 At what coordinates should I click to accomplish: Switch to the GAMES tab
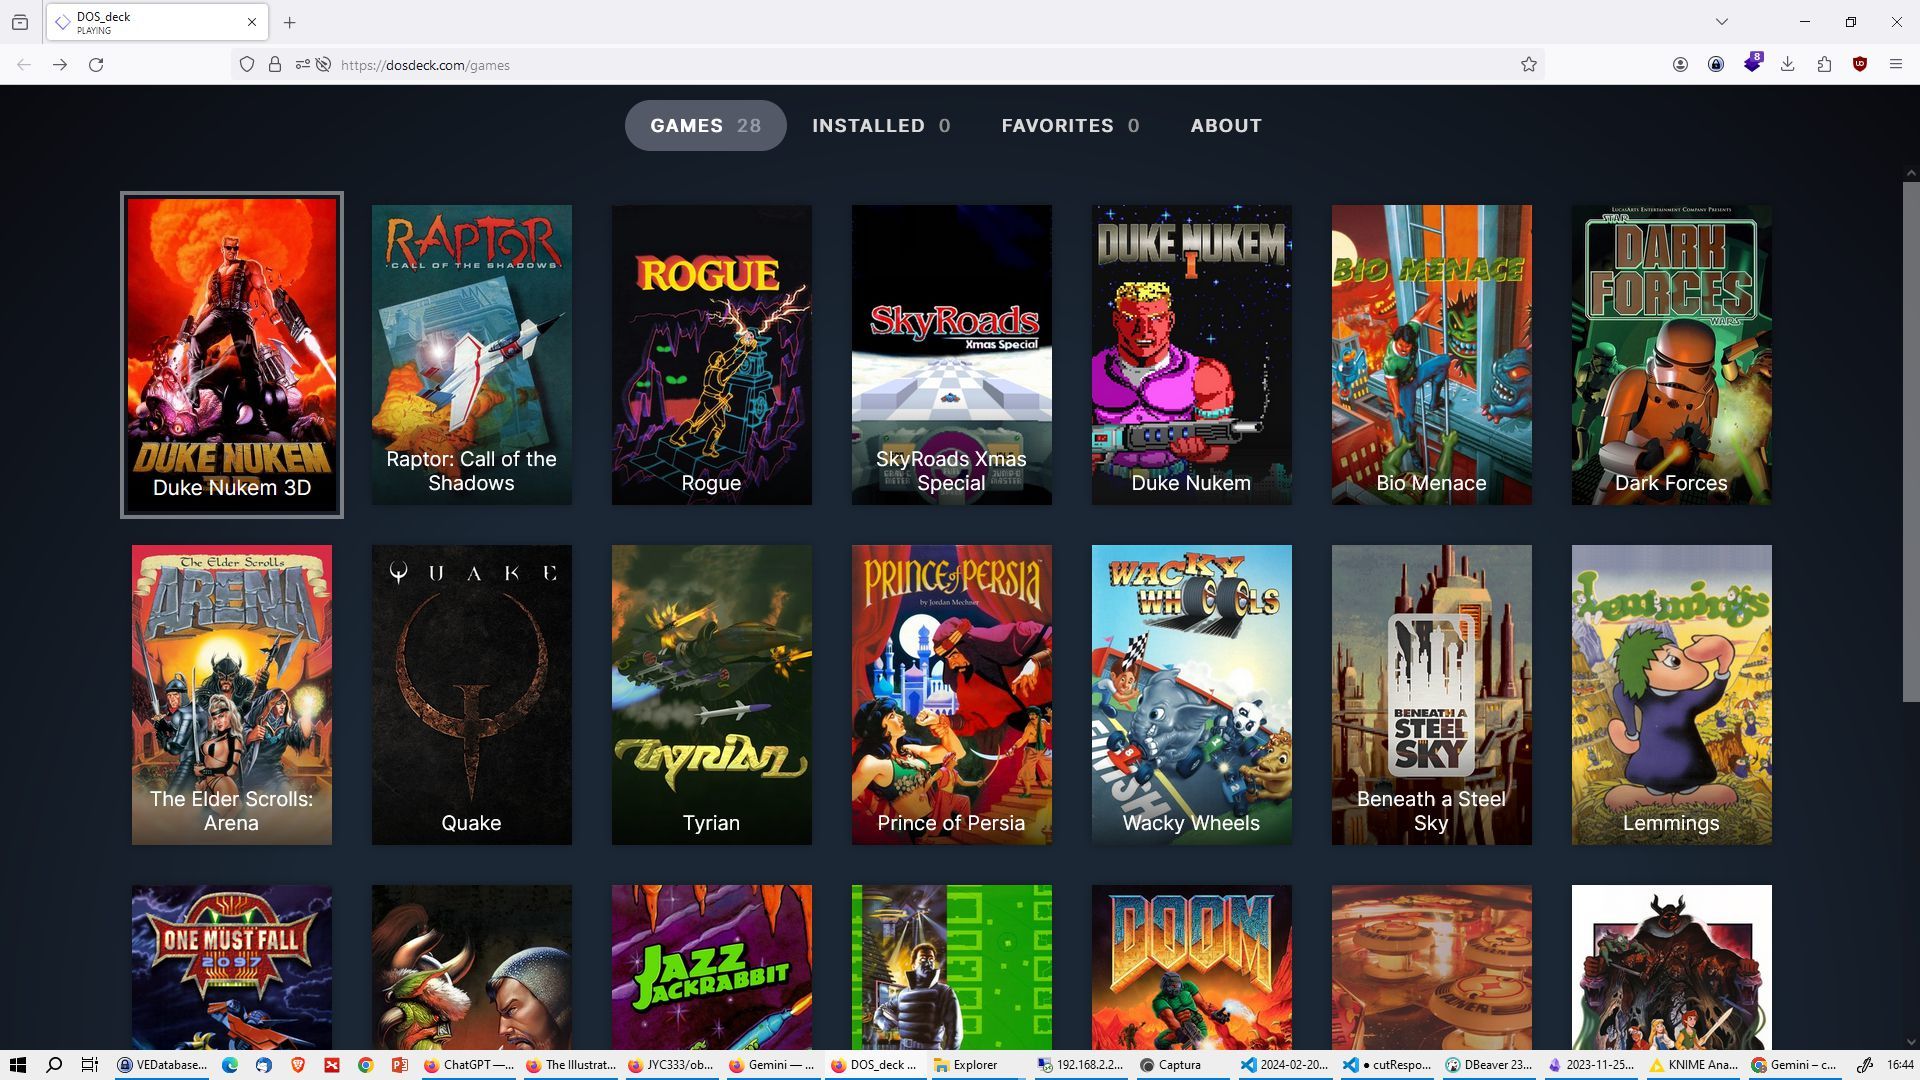706,125
